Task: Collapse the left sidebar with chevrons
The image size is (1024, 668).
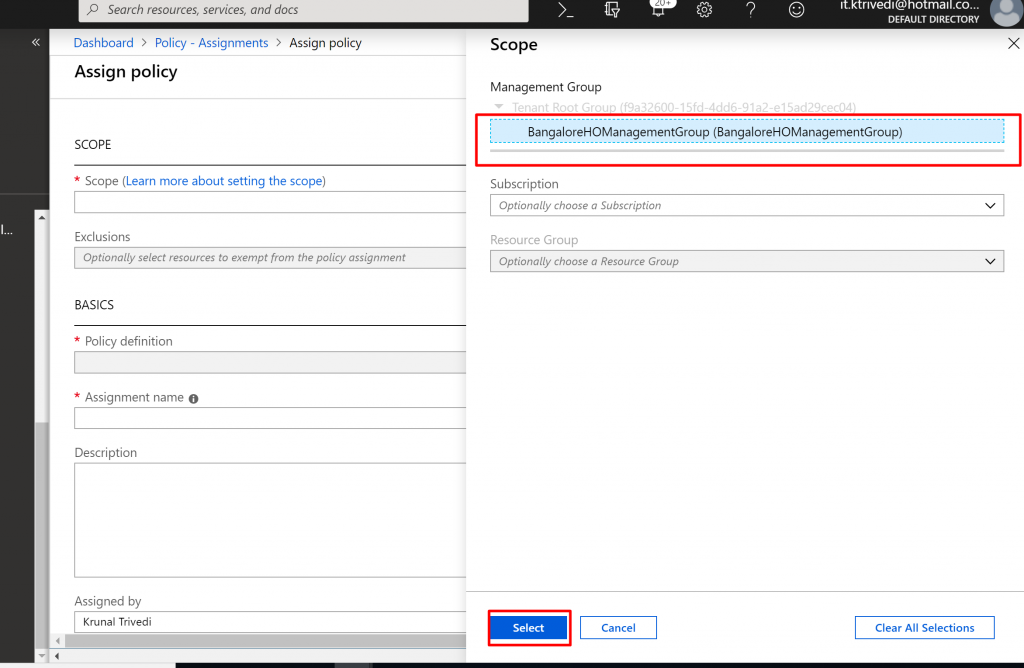Action: pyautogui.click(x=36, y=43)
